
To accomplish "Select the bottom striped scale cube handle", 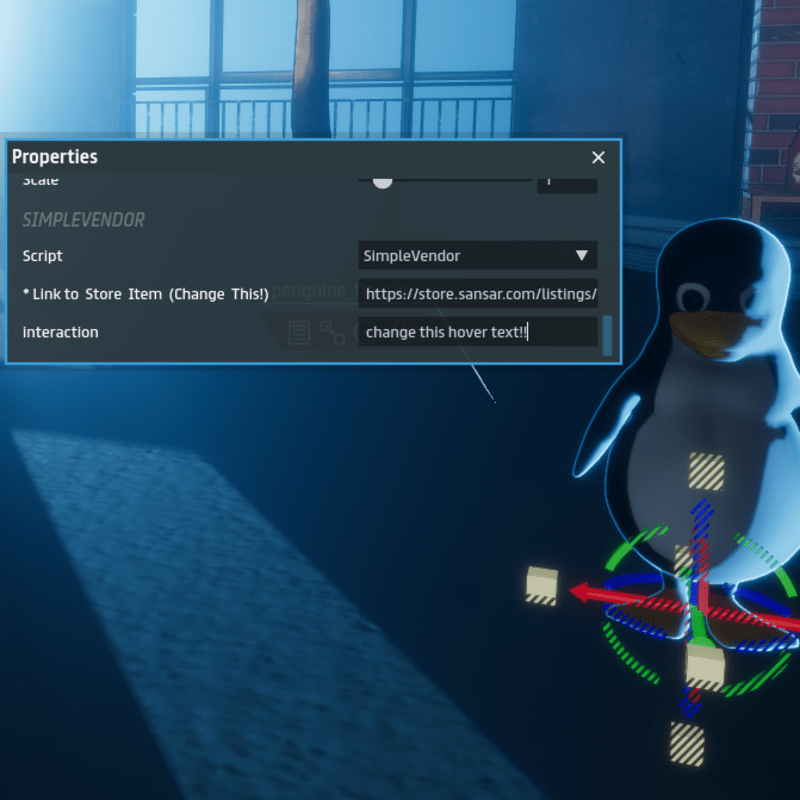I will point(686,743).
